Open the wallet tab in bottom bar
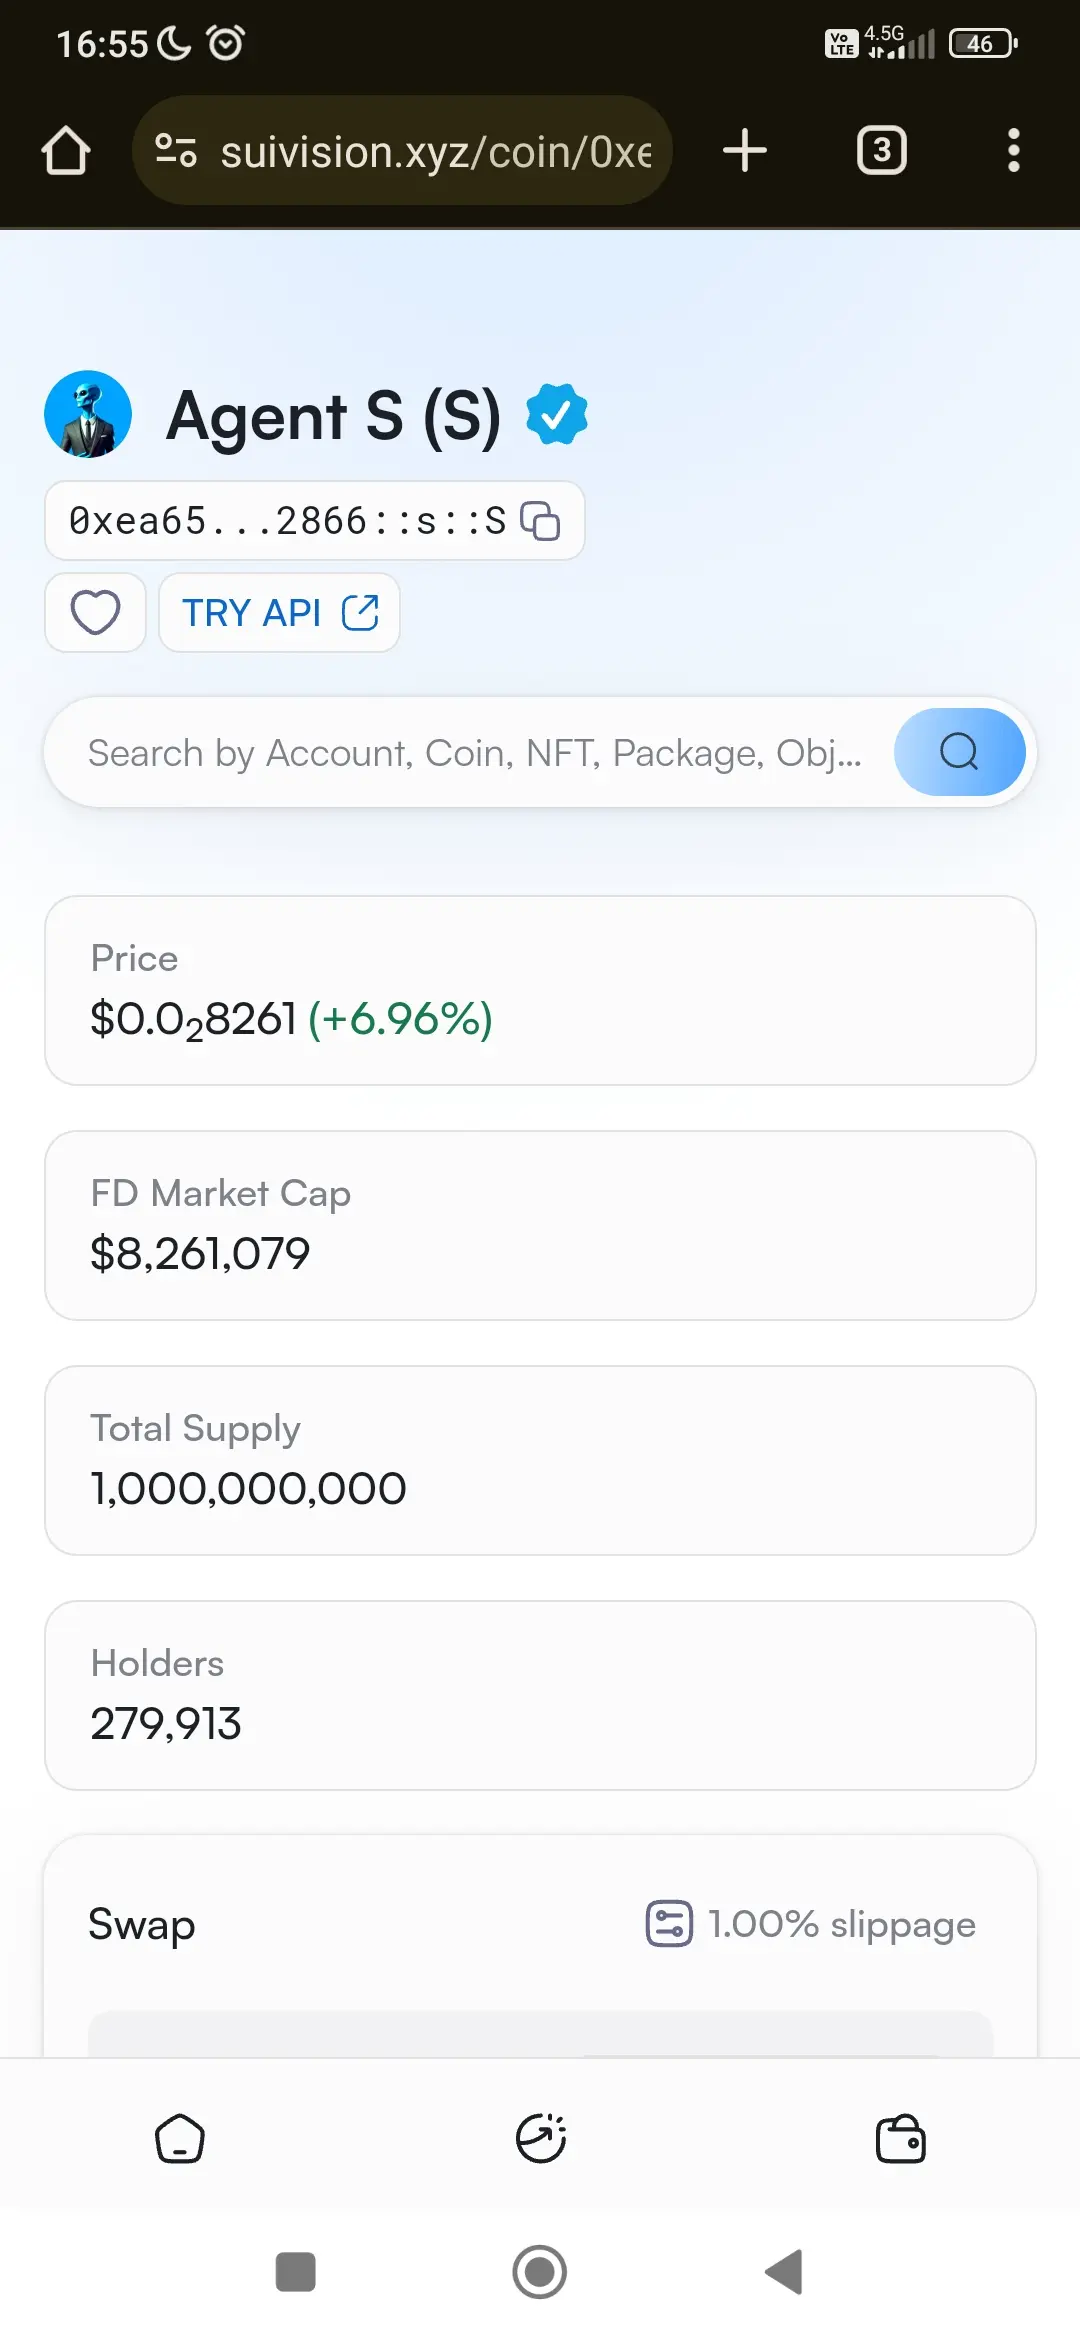 click(900, 2139)
